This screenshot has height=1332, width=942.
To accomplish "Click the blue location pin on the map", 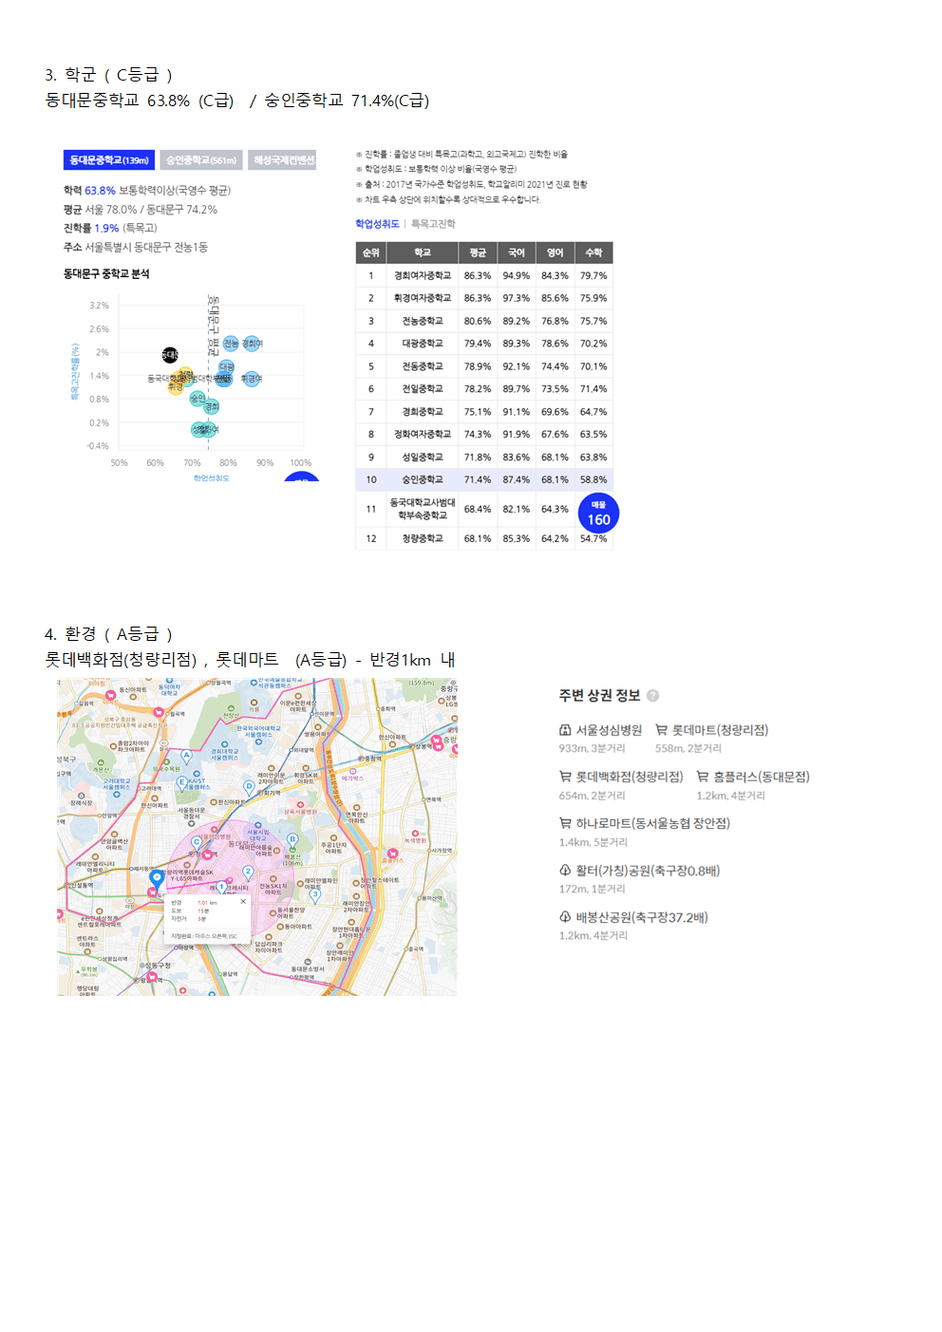I will click(x=157, y=880).
